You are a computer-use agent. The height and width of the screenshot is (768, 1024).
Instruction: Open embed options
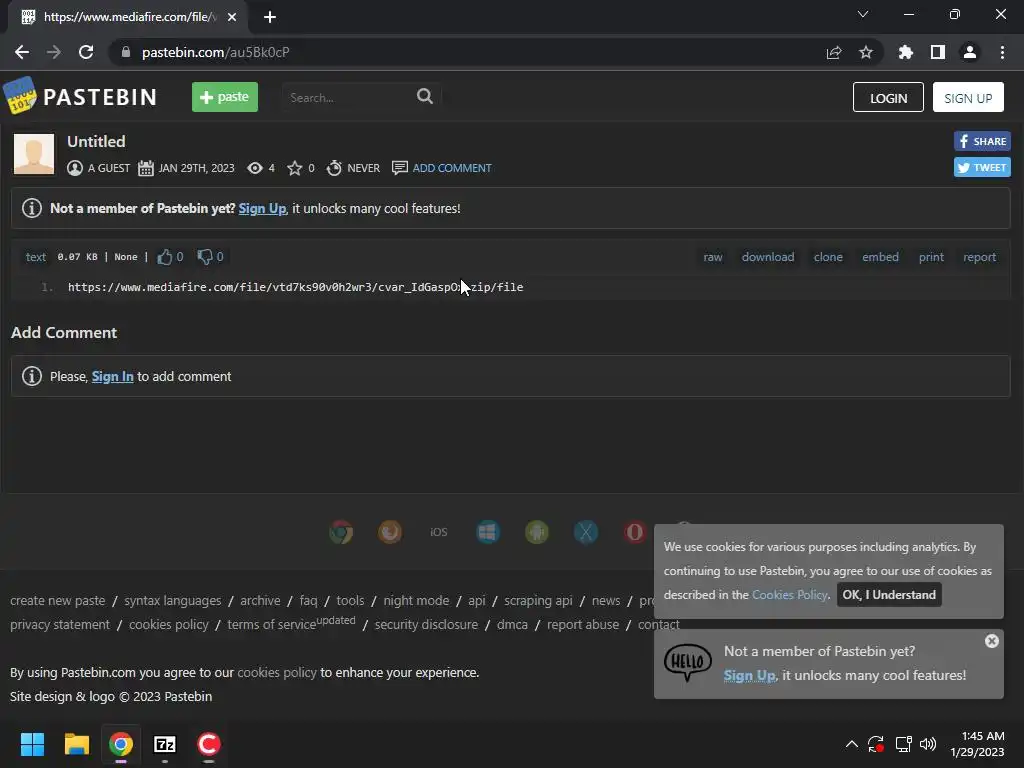click(880, 257)
